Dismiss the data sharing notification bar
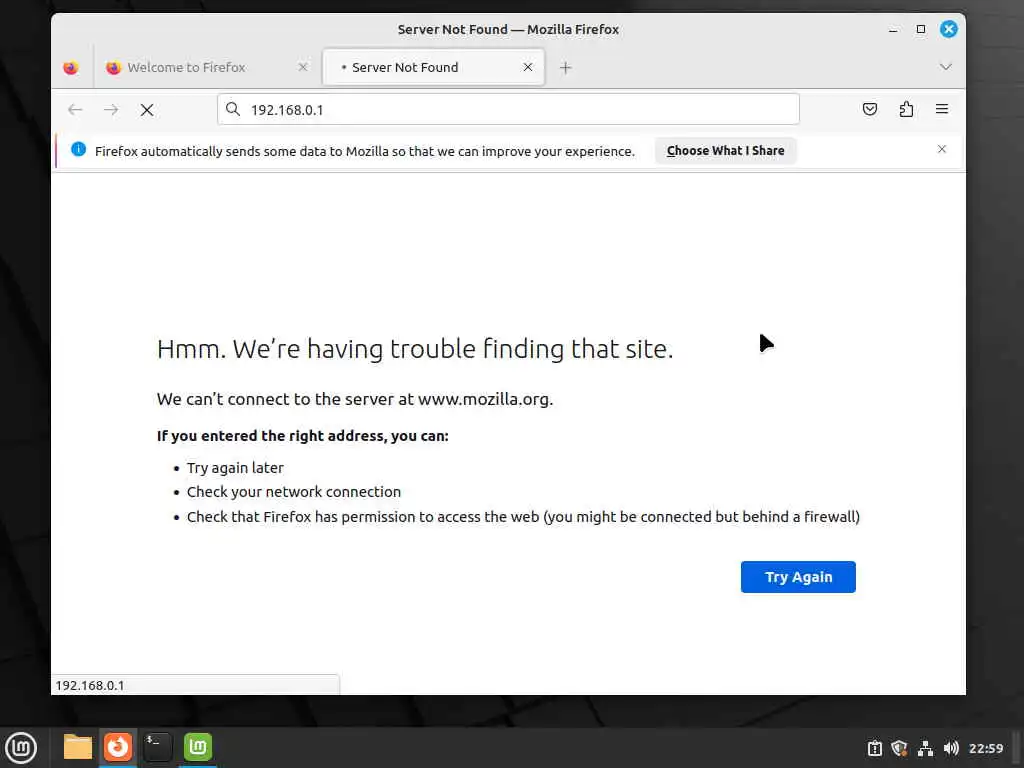This screenshot has height=768, width=1024. tap(942, 149)
